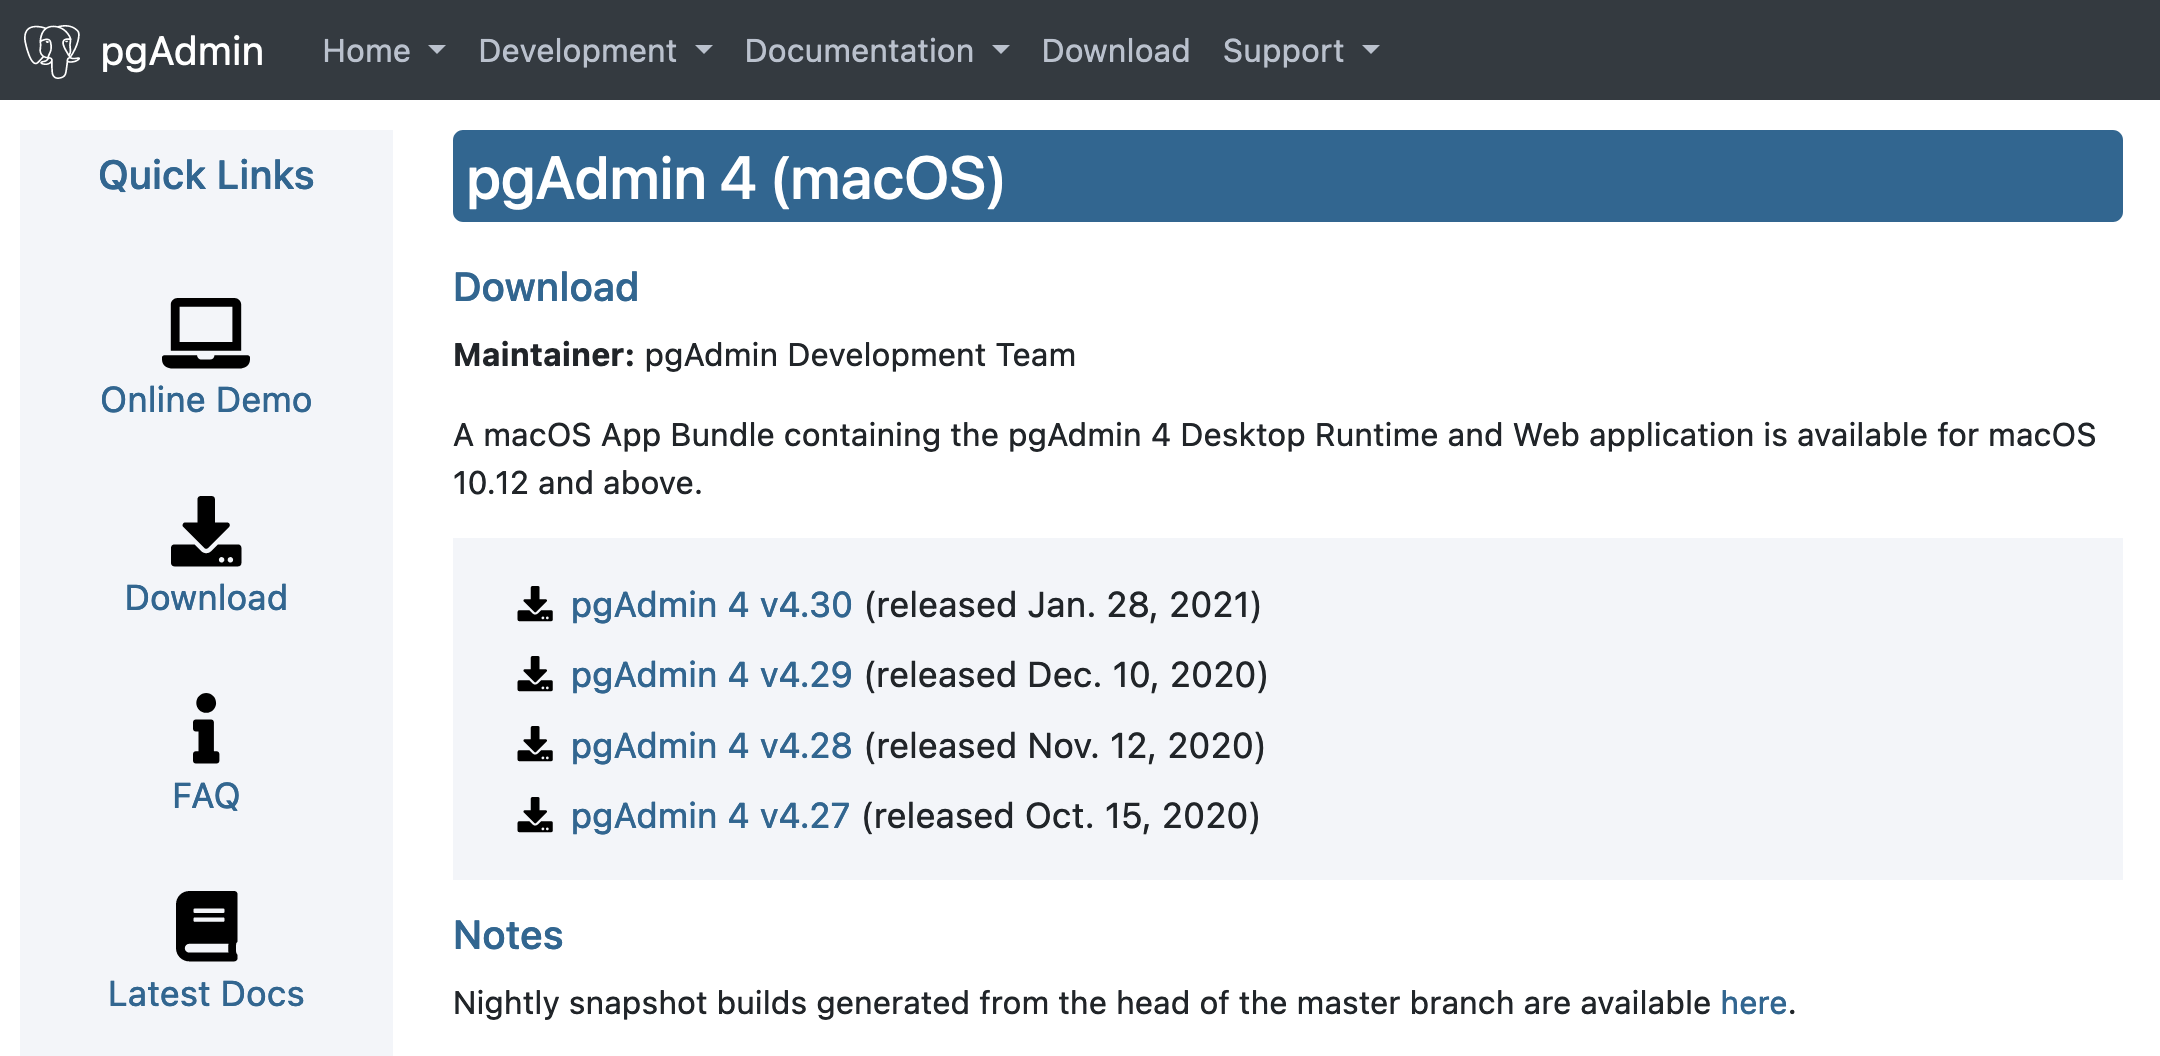
Task: Click '(released Oct. 15, 2020)' text
Action: click(x=1061, y=816)
